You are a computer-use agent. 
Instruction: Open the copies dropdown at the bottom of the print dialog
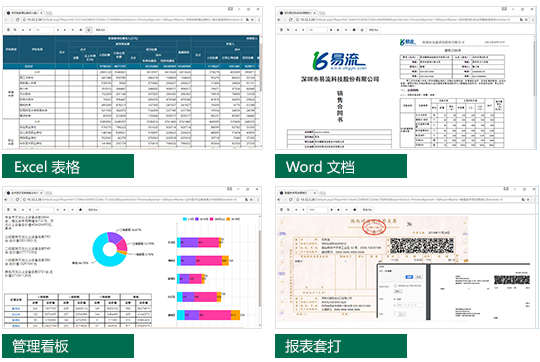tap(400, 314)
